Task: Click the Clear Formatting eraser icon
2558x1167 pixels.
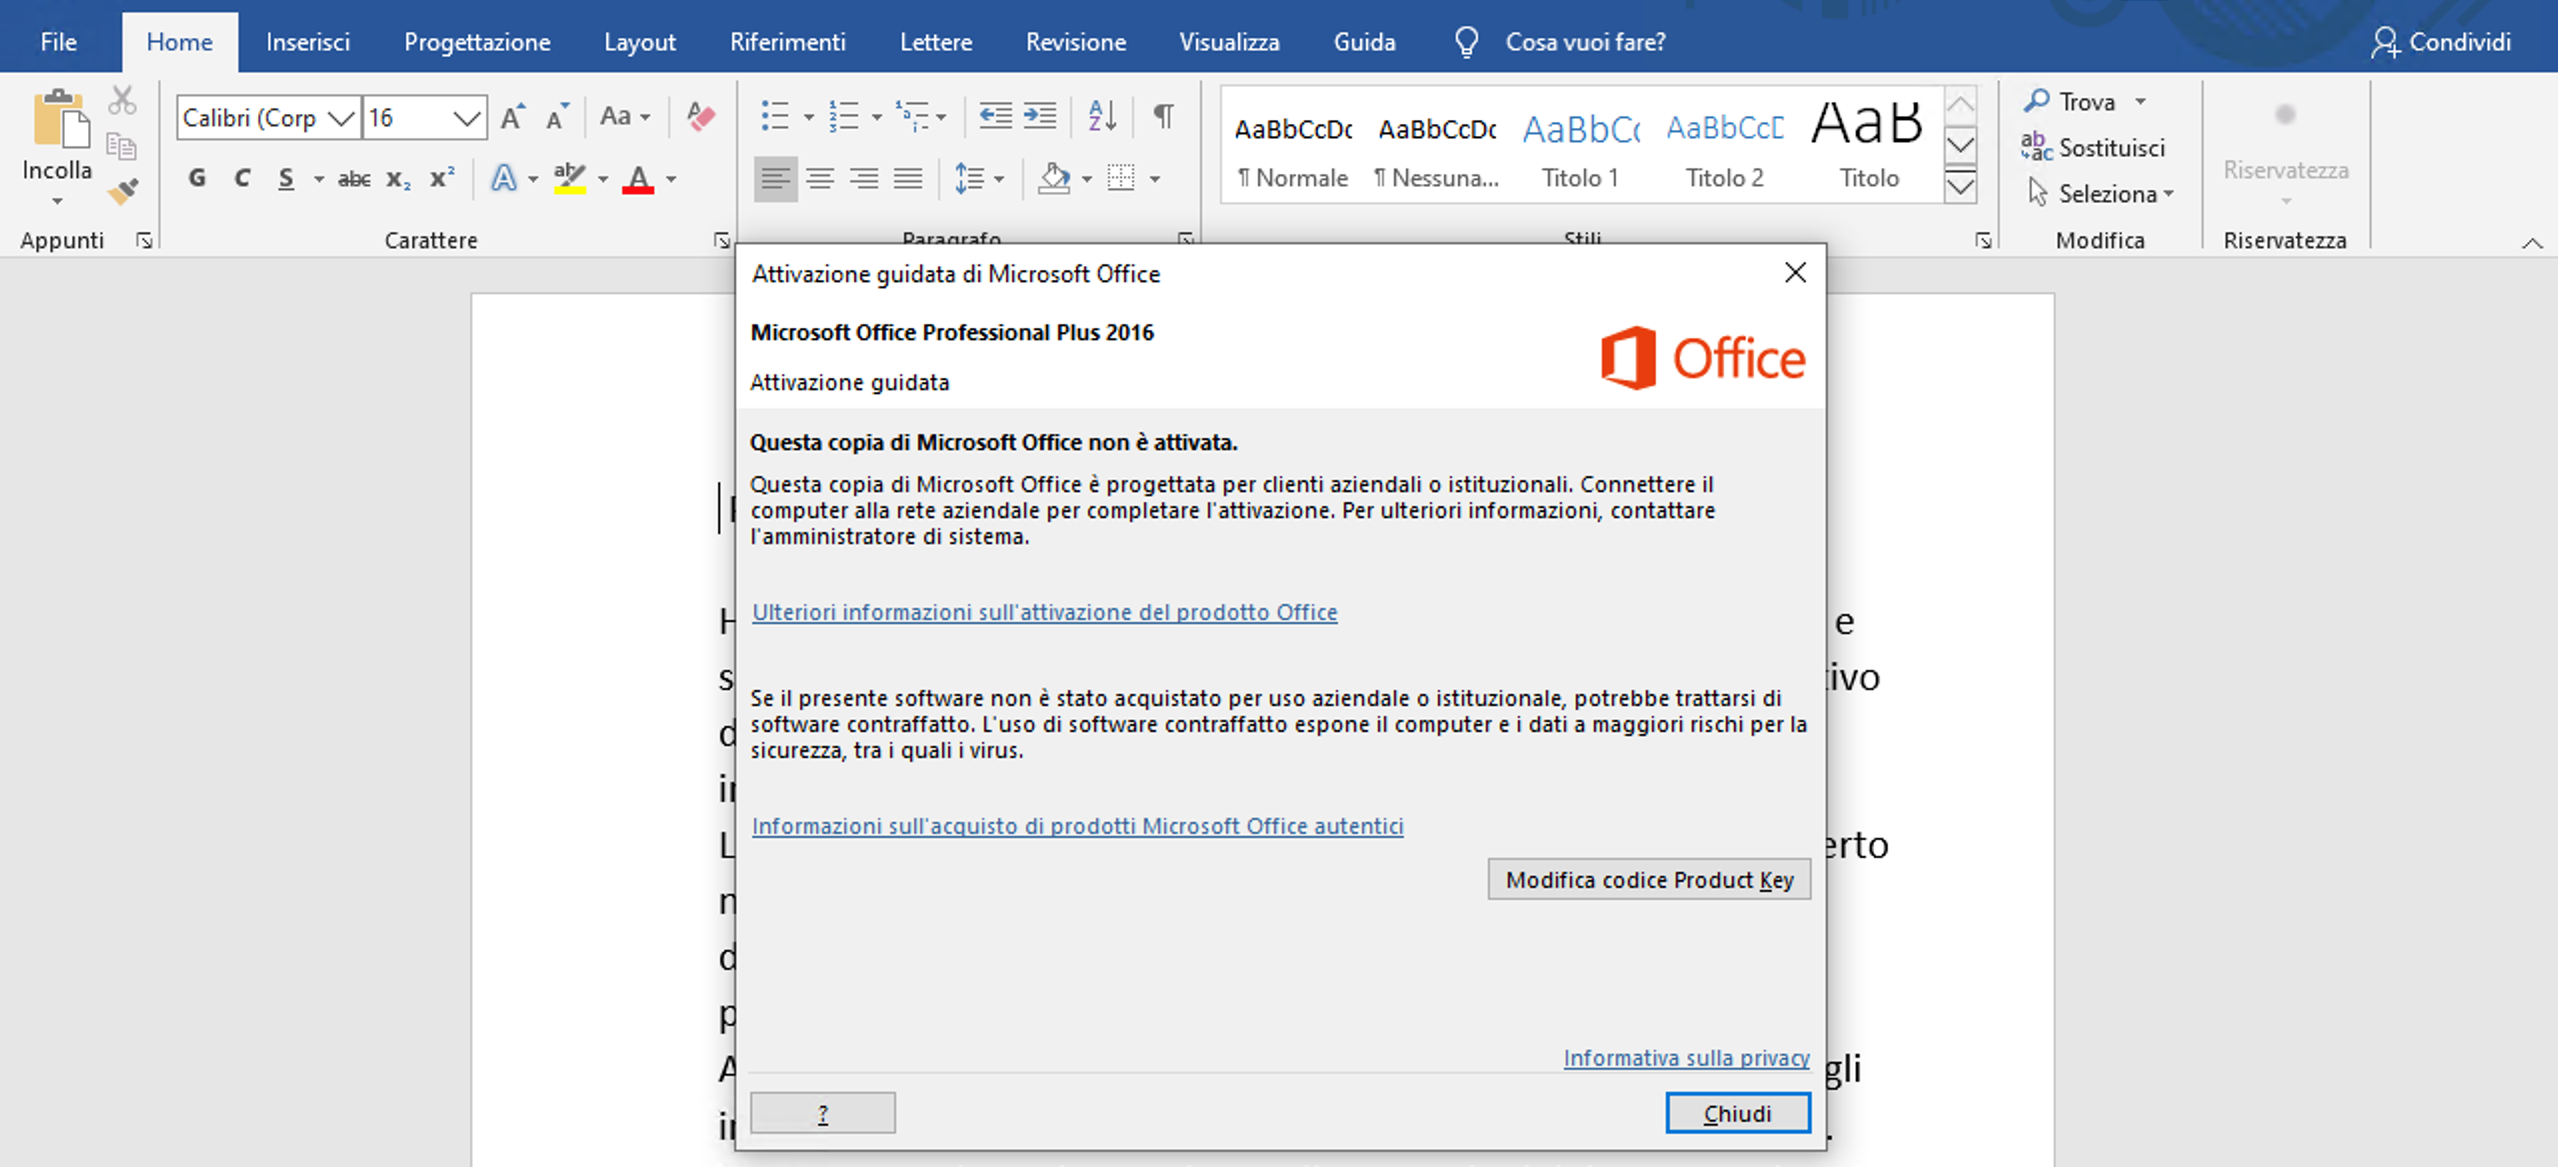Action: pyautogui.click(x=701, y=117)
